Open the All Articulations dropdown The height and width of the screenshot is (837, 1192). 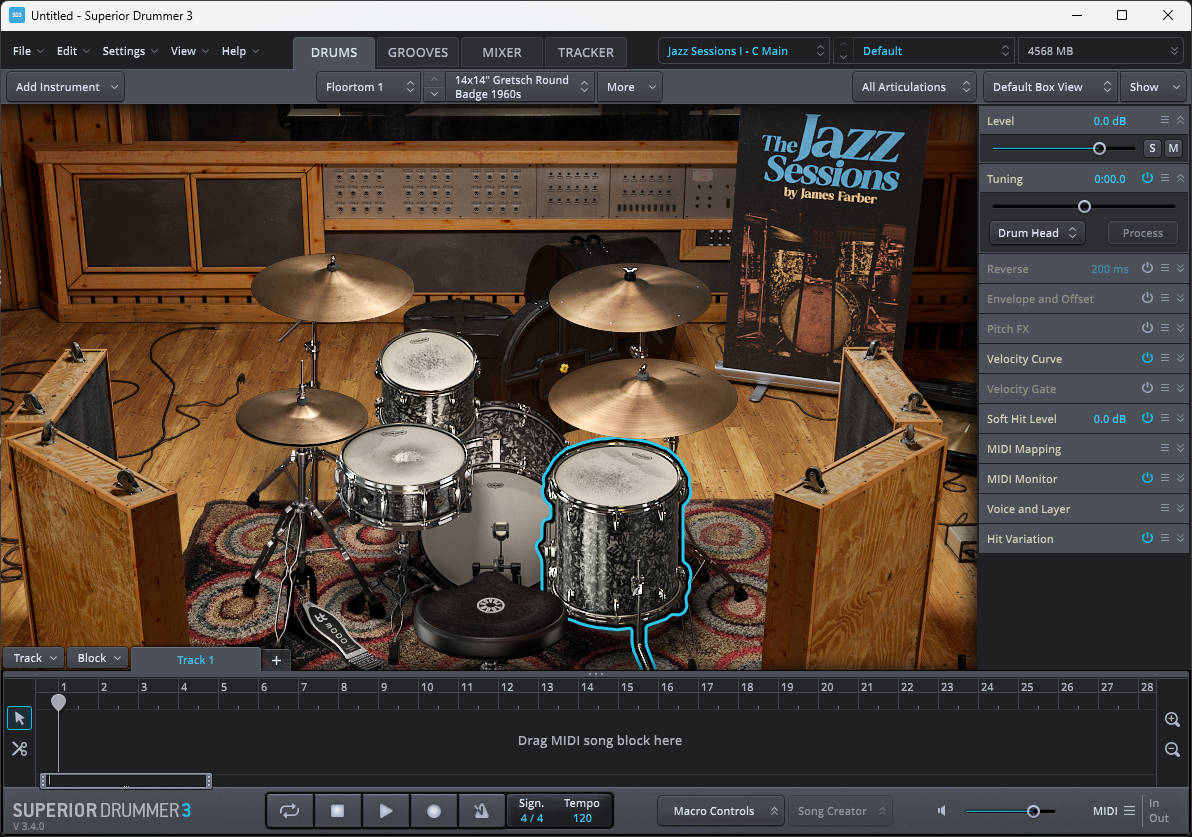[914, 87]
